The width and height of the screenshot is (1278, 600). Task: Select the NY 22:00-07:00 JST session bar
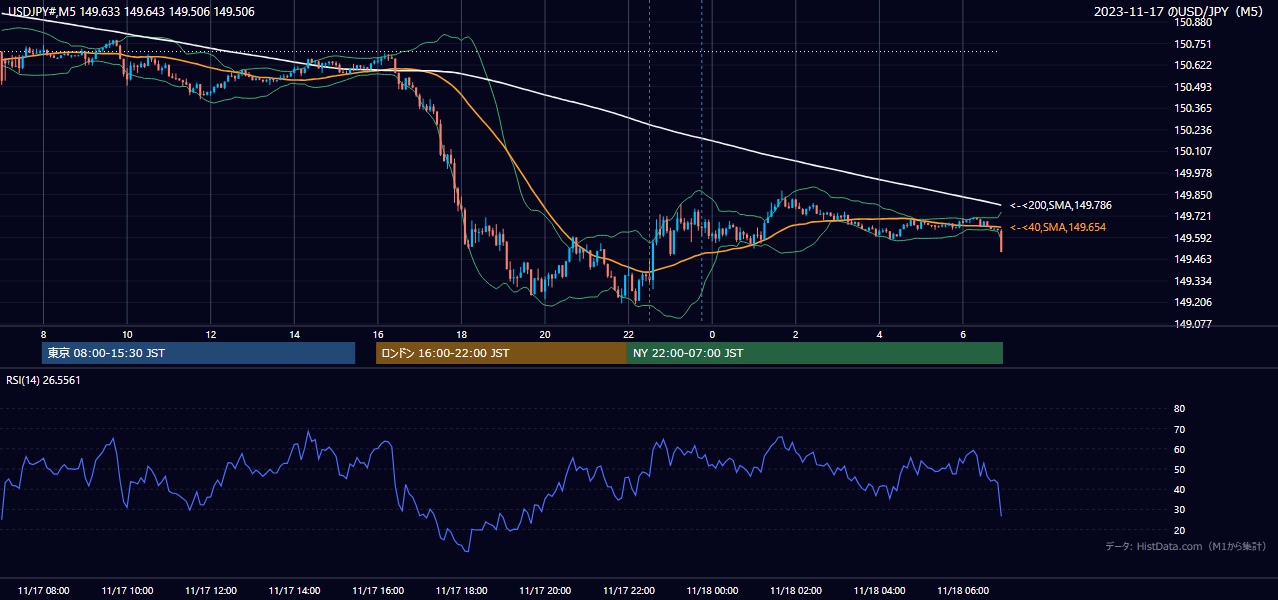815,353
